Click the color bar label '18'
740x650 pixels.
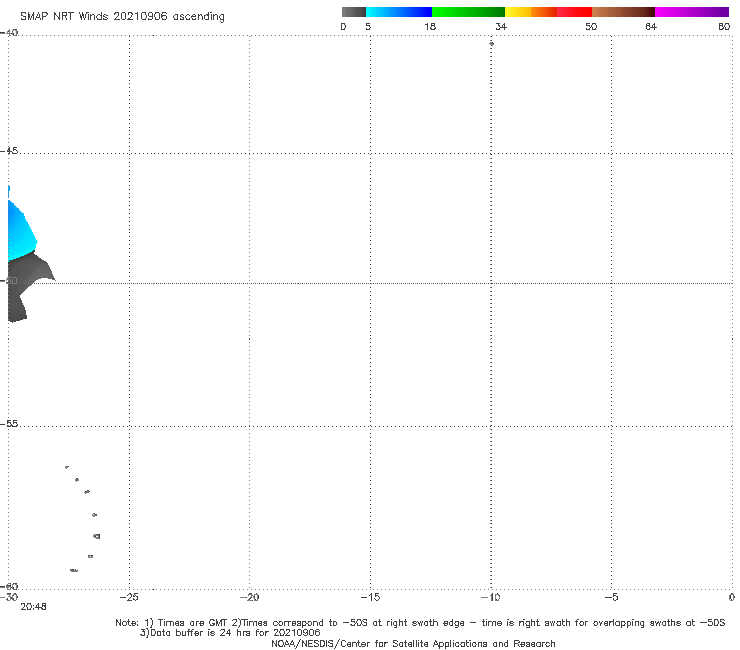[430, 26]
